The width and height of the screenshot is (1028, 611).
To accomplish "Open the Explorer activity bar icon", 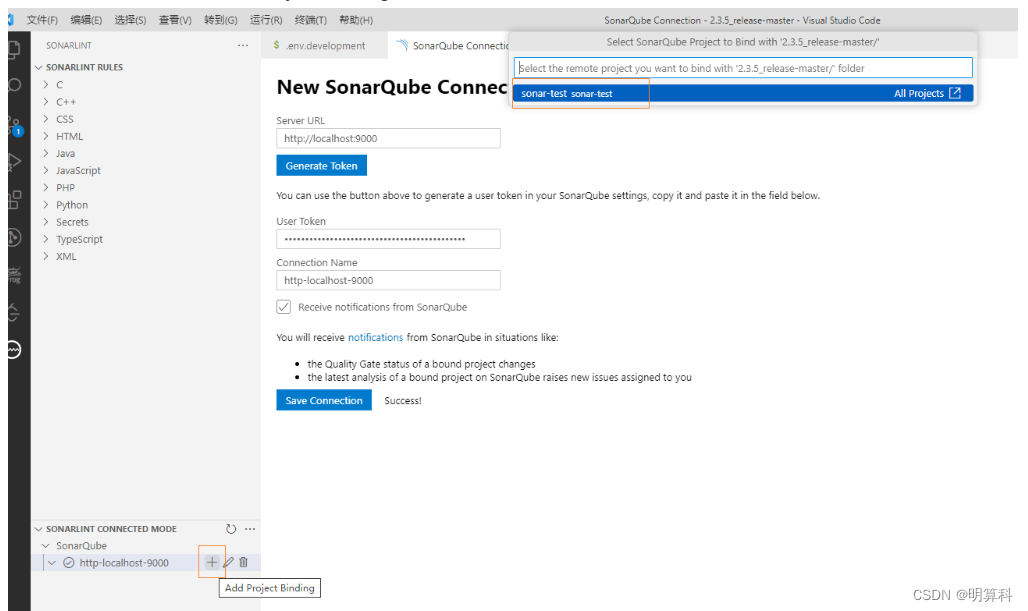I will click(x=14, y=49).
